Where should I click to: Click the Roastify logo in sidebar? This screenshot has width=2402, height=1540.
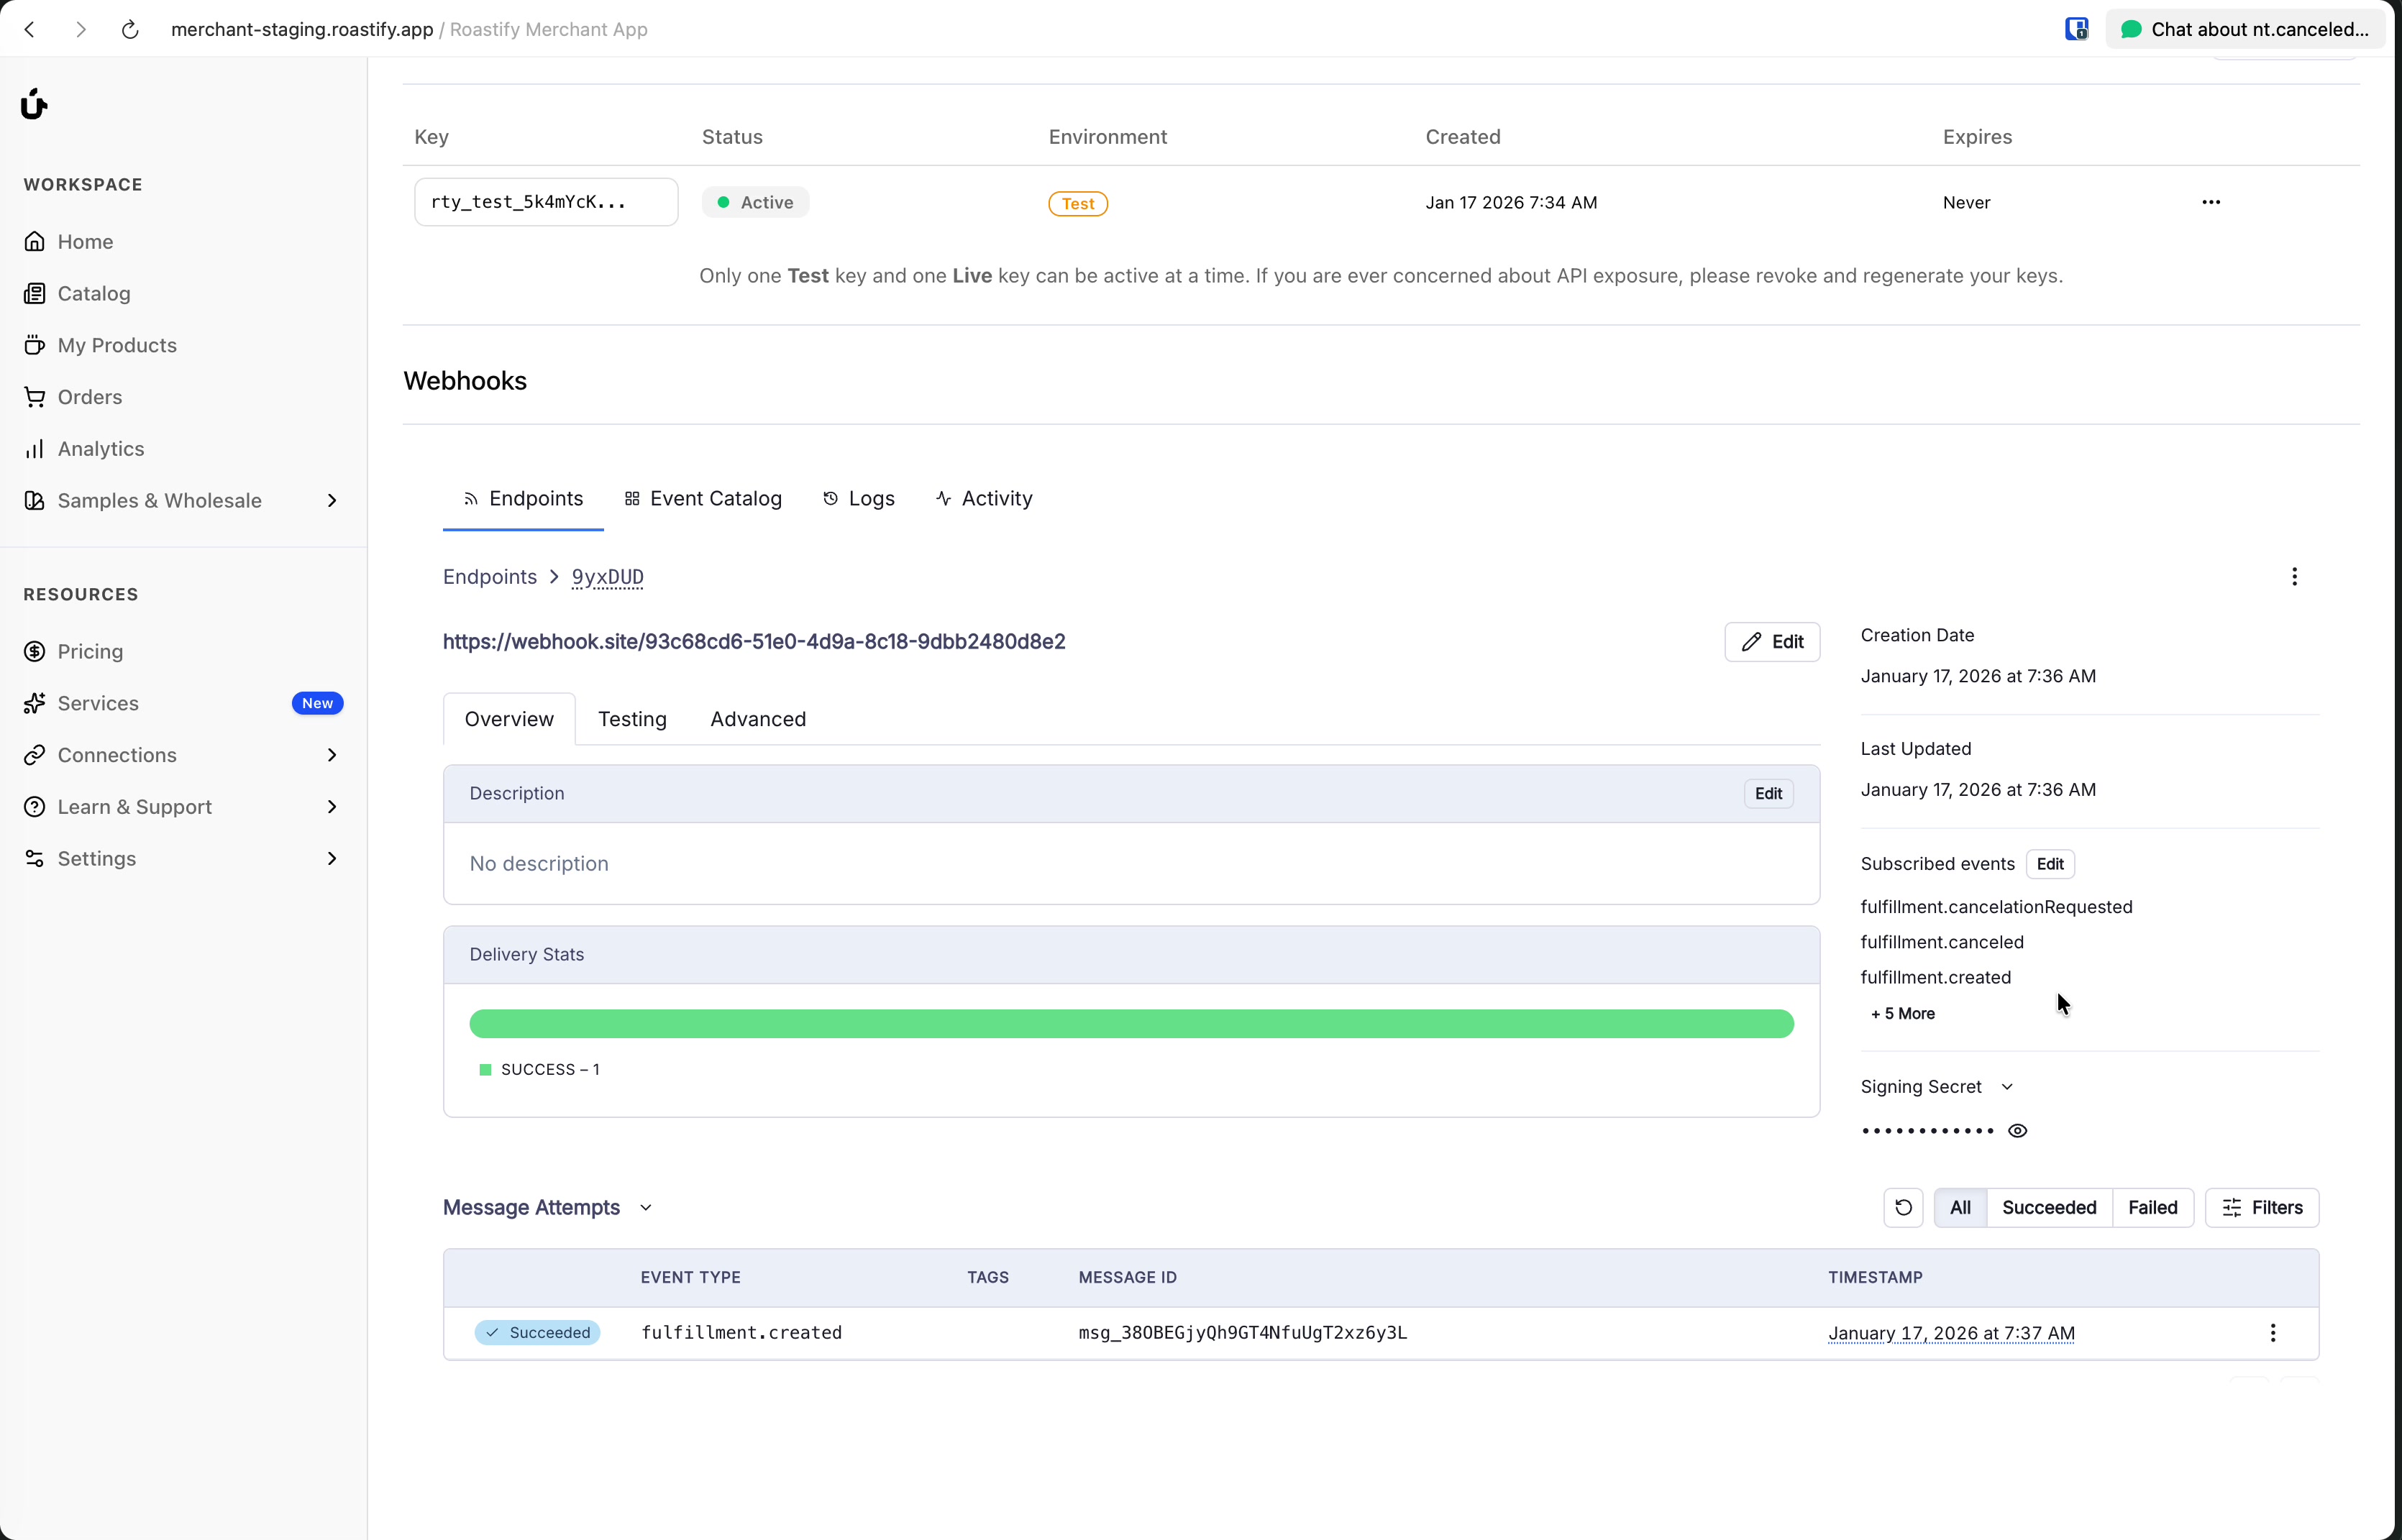[34, 104]
